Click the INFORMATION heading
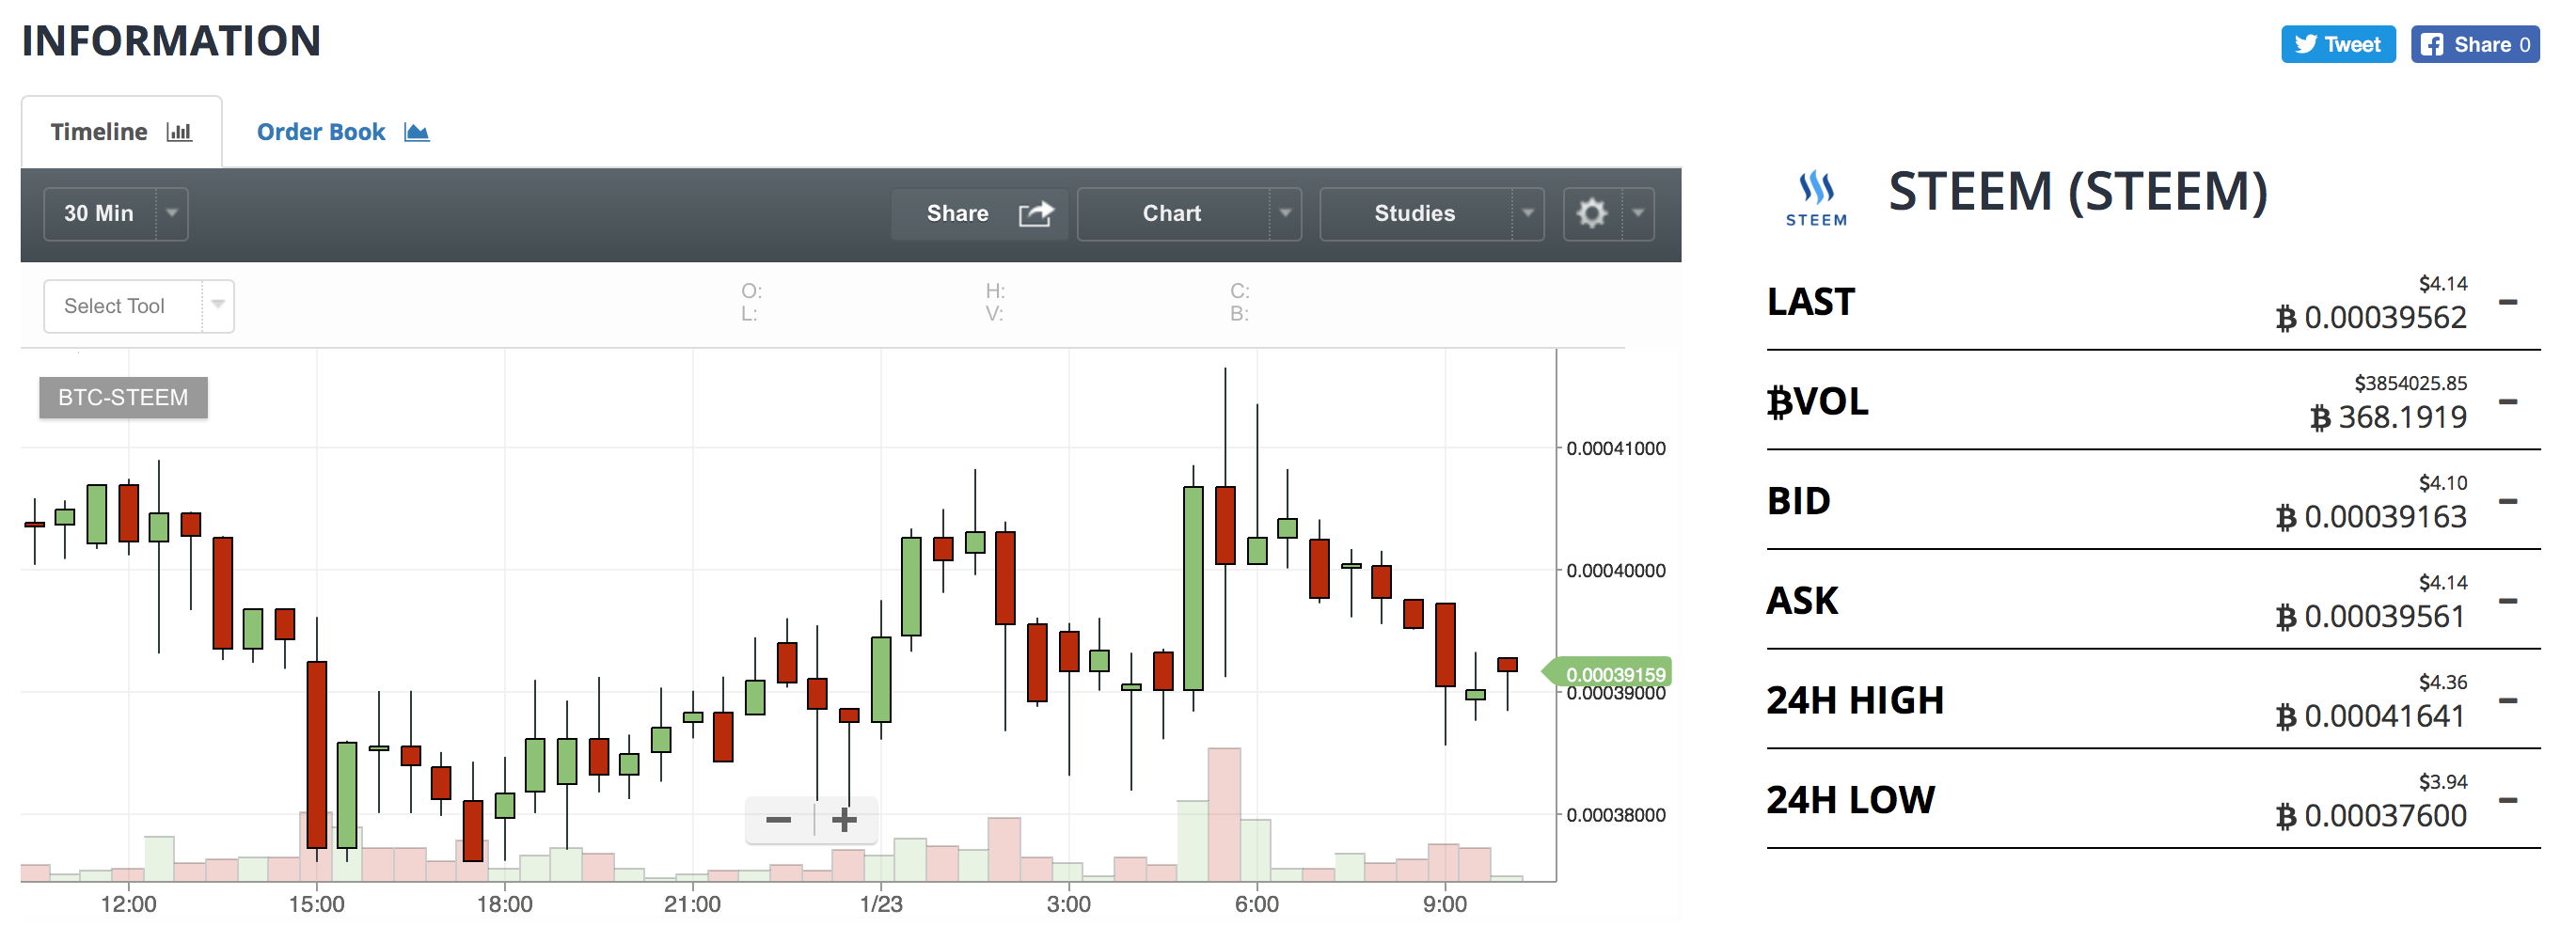2576x942 pixels. (171, 41)
